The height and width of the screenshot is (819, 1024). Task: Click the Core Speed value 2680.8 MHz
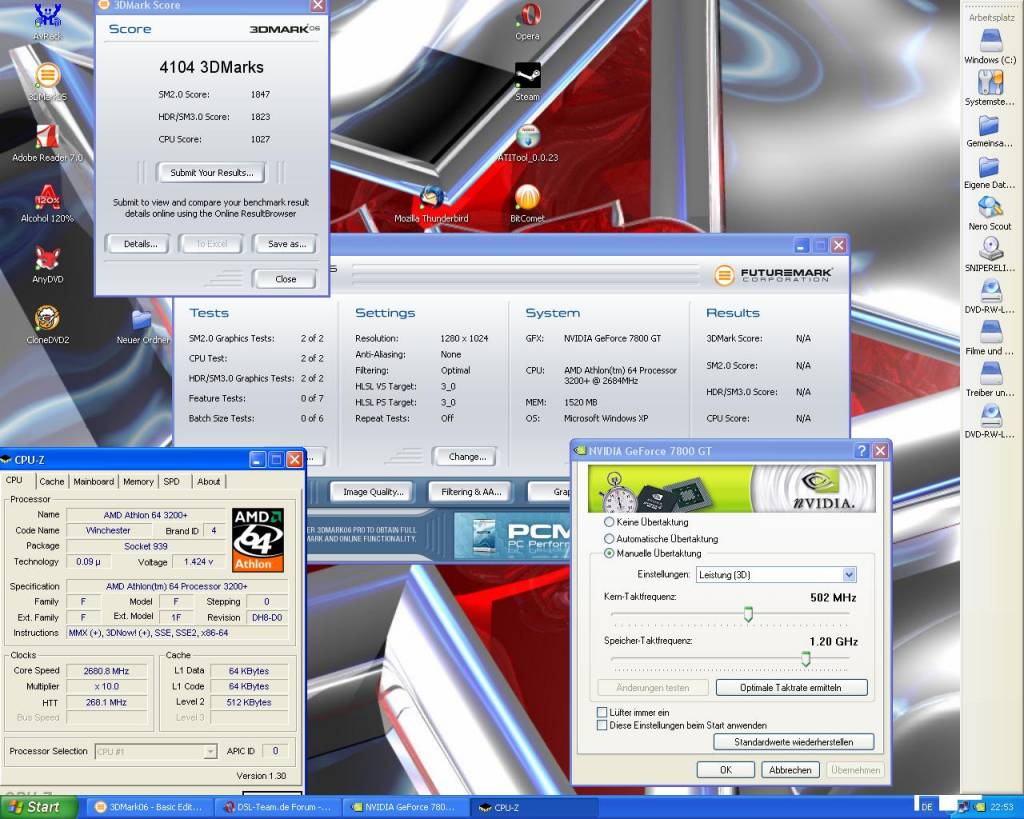click(106, 671)
